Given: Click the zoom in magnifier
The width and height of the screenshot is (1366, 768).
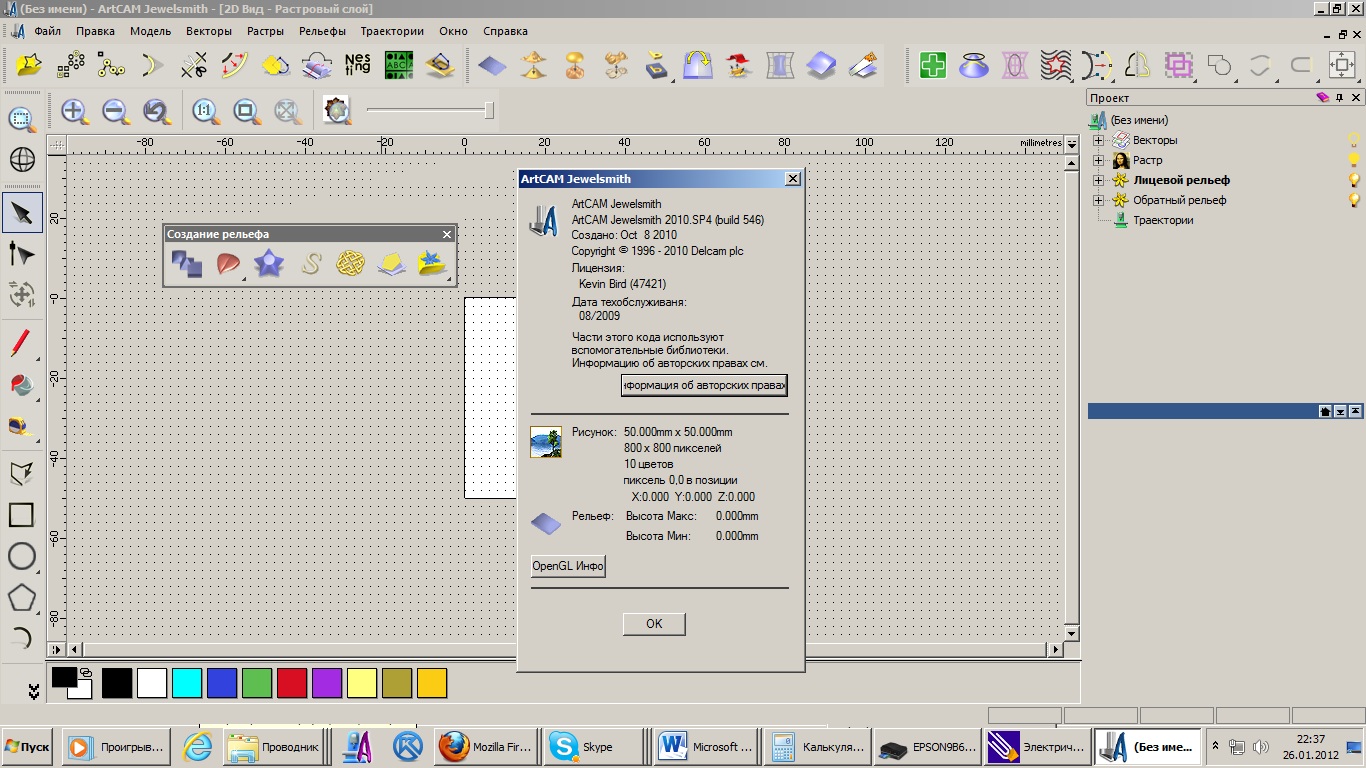Looking at the screenshot, I should click(x=75, y=111).
